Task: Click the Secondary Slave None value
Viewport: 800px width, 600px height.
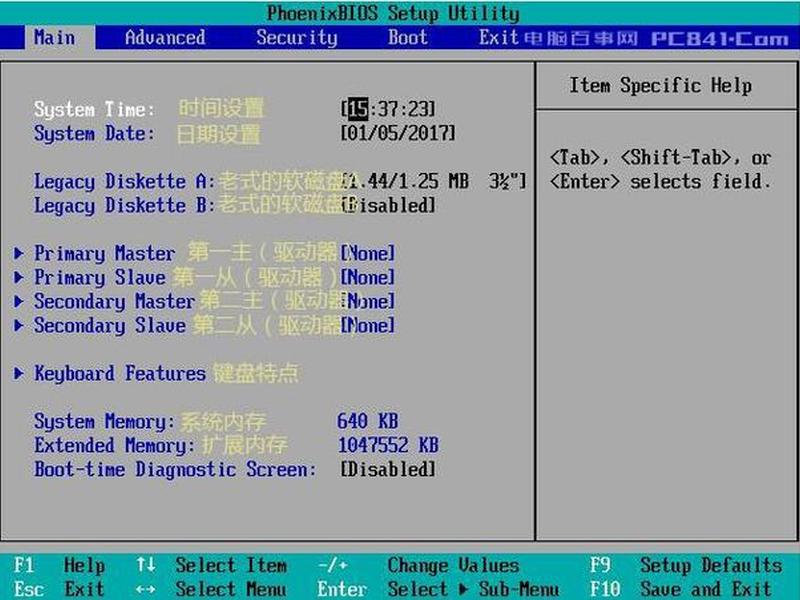Action: click(368, 325)
